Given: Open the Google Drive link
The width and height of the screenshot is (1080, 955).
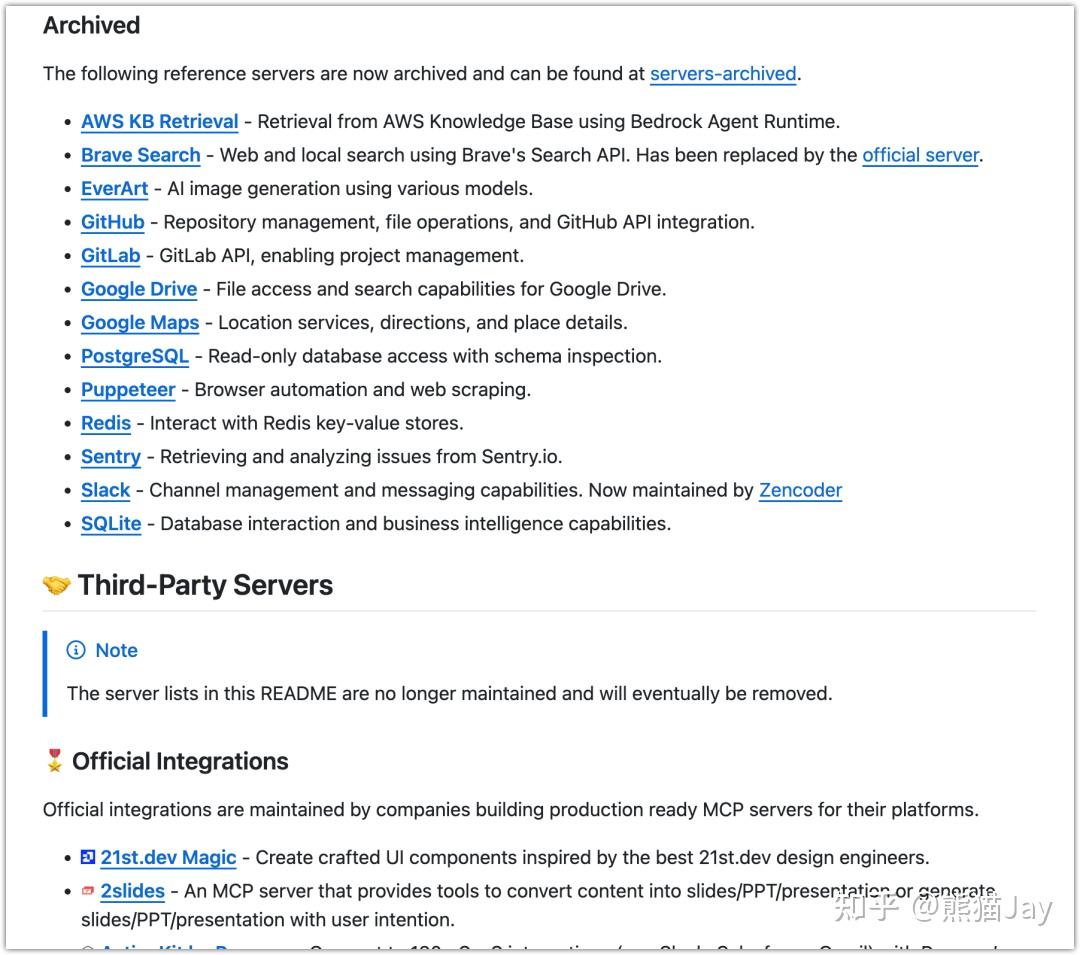Looking at the screenshot, I should tap(138, 289).
